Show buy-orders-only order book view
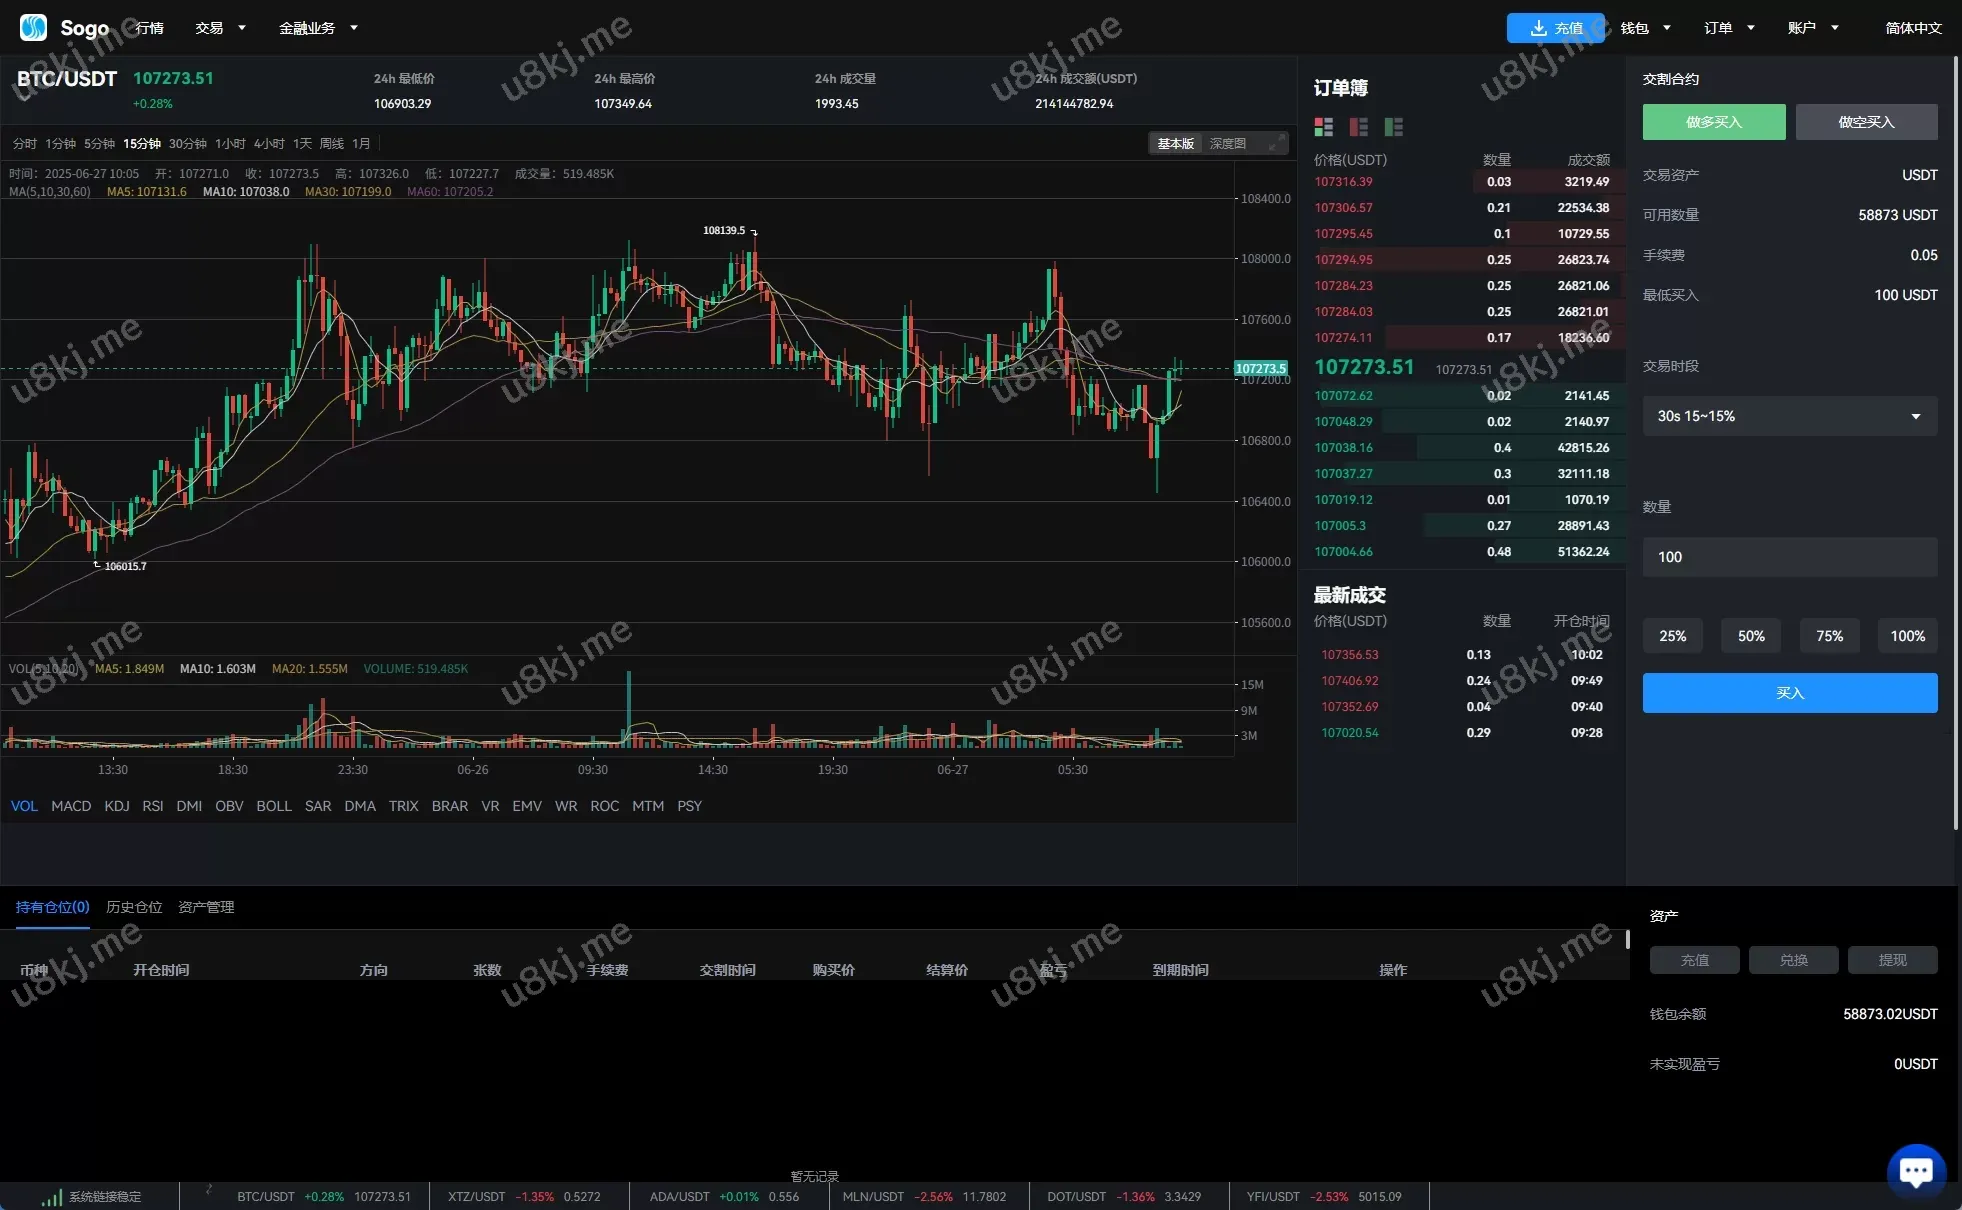Viewport: 1962px width, 1210px height. coord(1393,127)
